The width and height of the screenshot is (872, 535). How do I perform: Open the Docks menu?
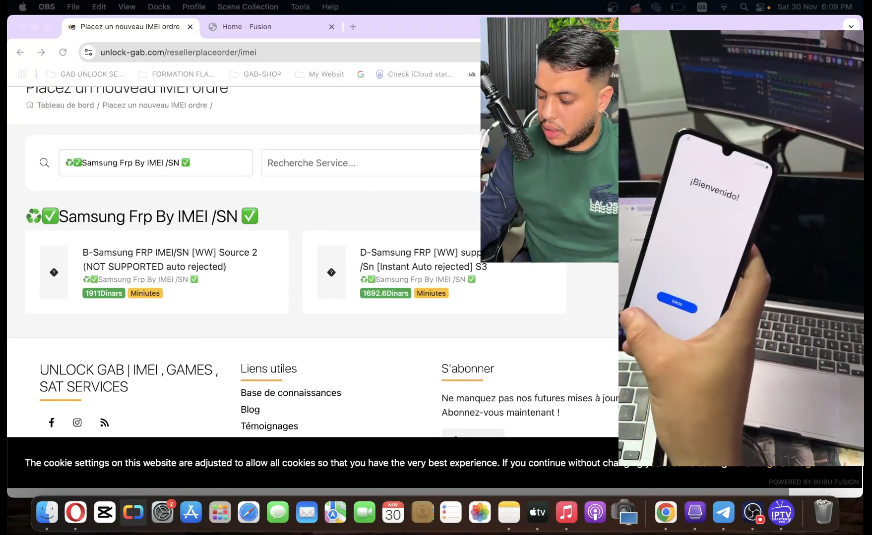[159, 7]
